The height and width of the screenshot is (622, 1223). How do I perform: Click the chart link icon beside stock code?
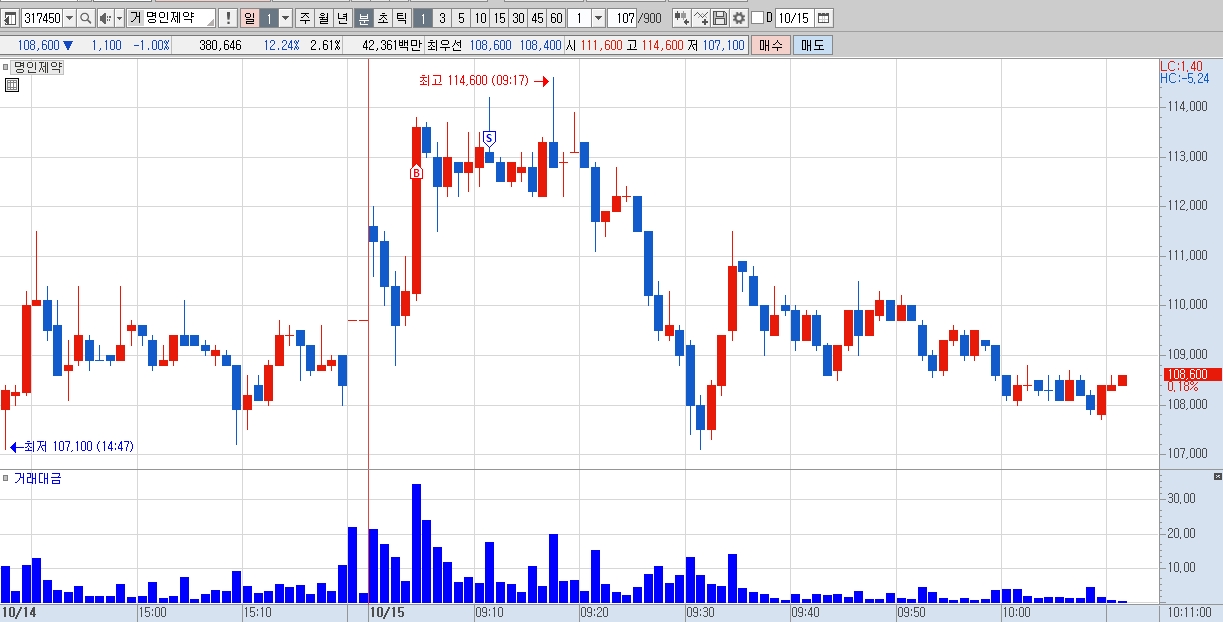pos(10,18)
